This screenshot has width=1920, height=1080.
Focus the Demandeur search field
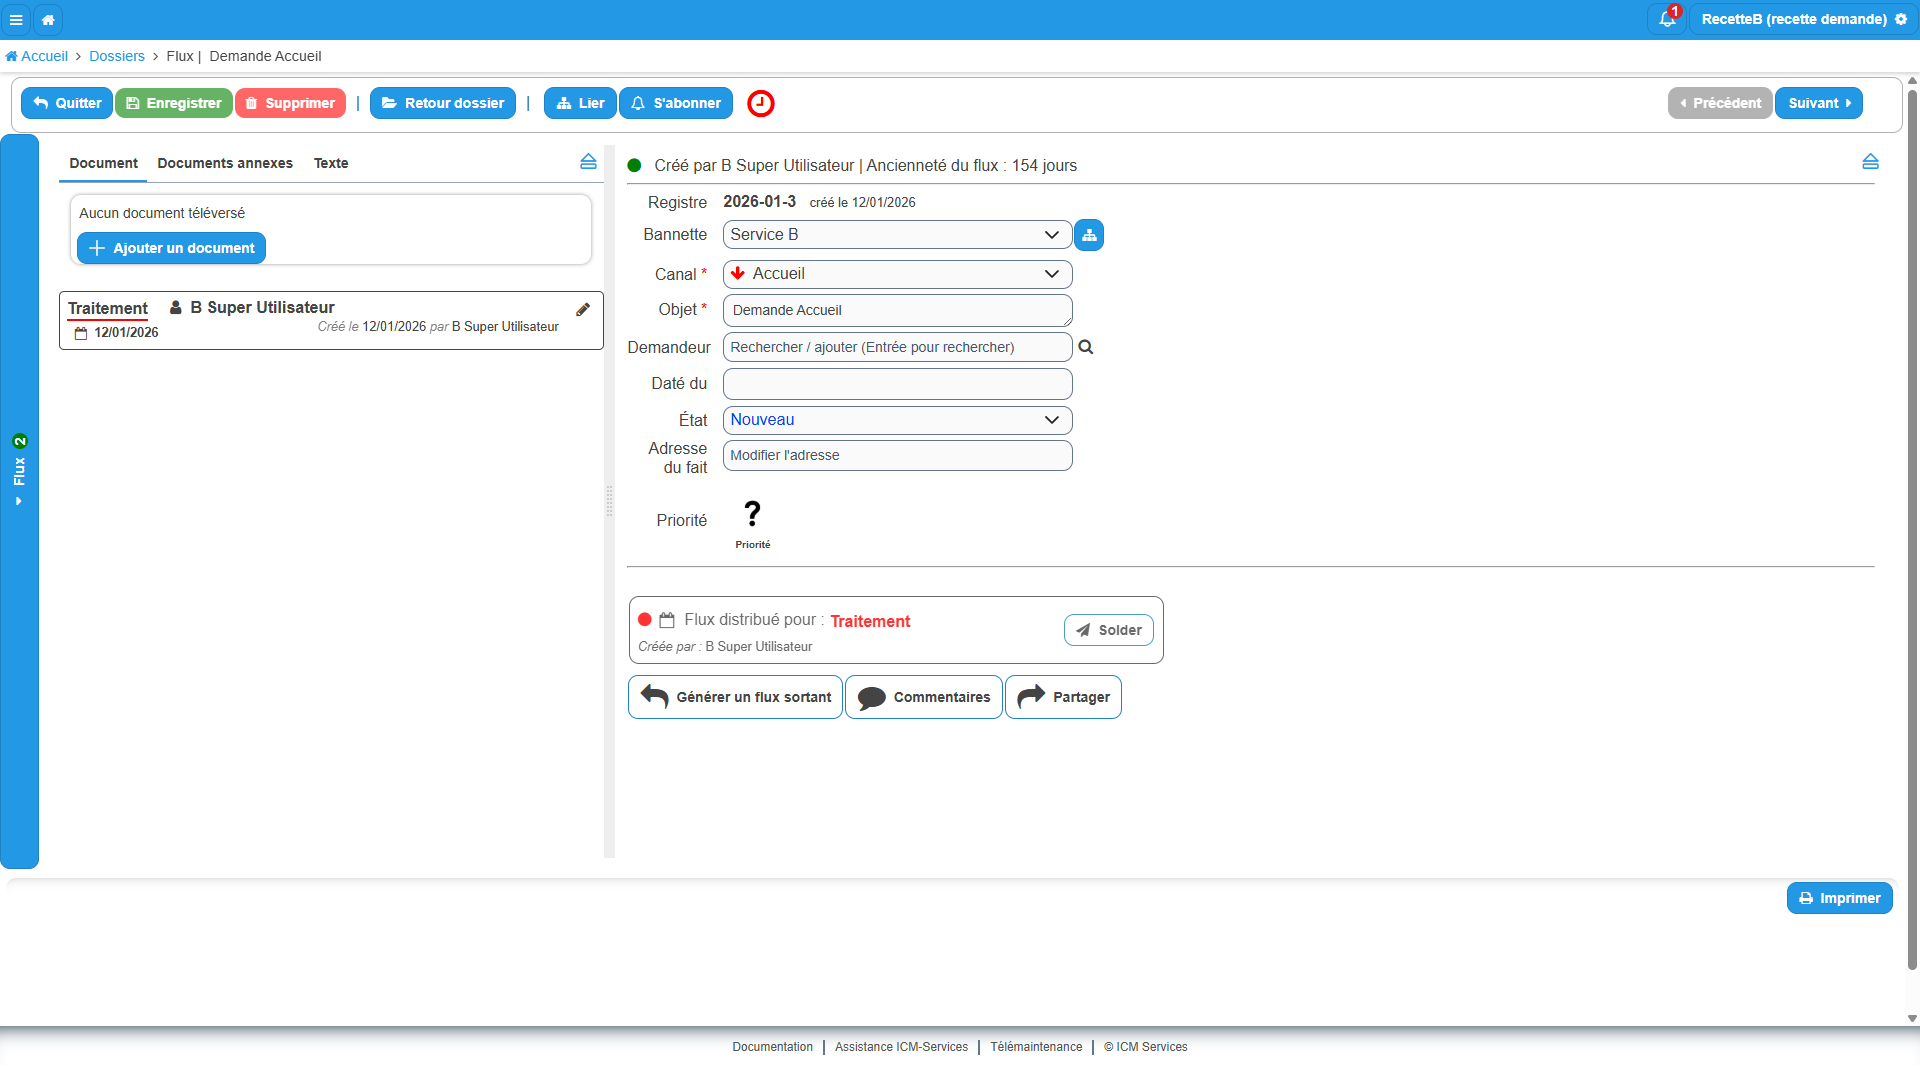(x=897, y=347)
